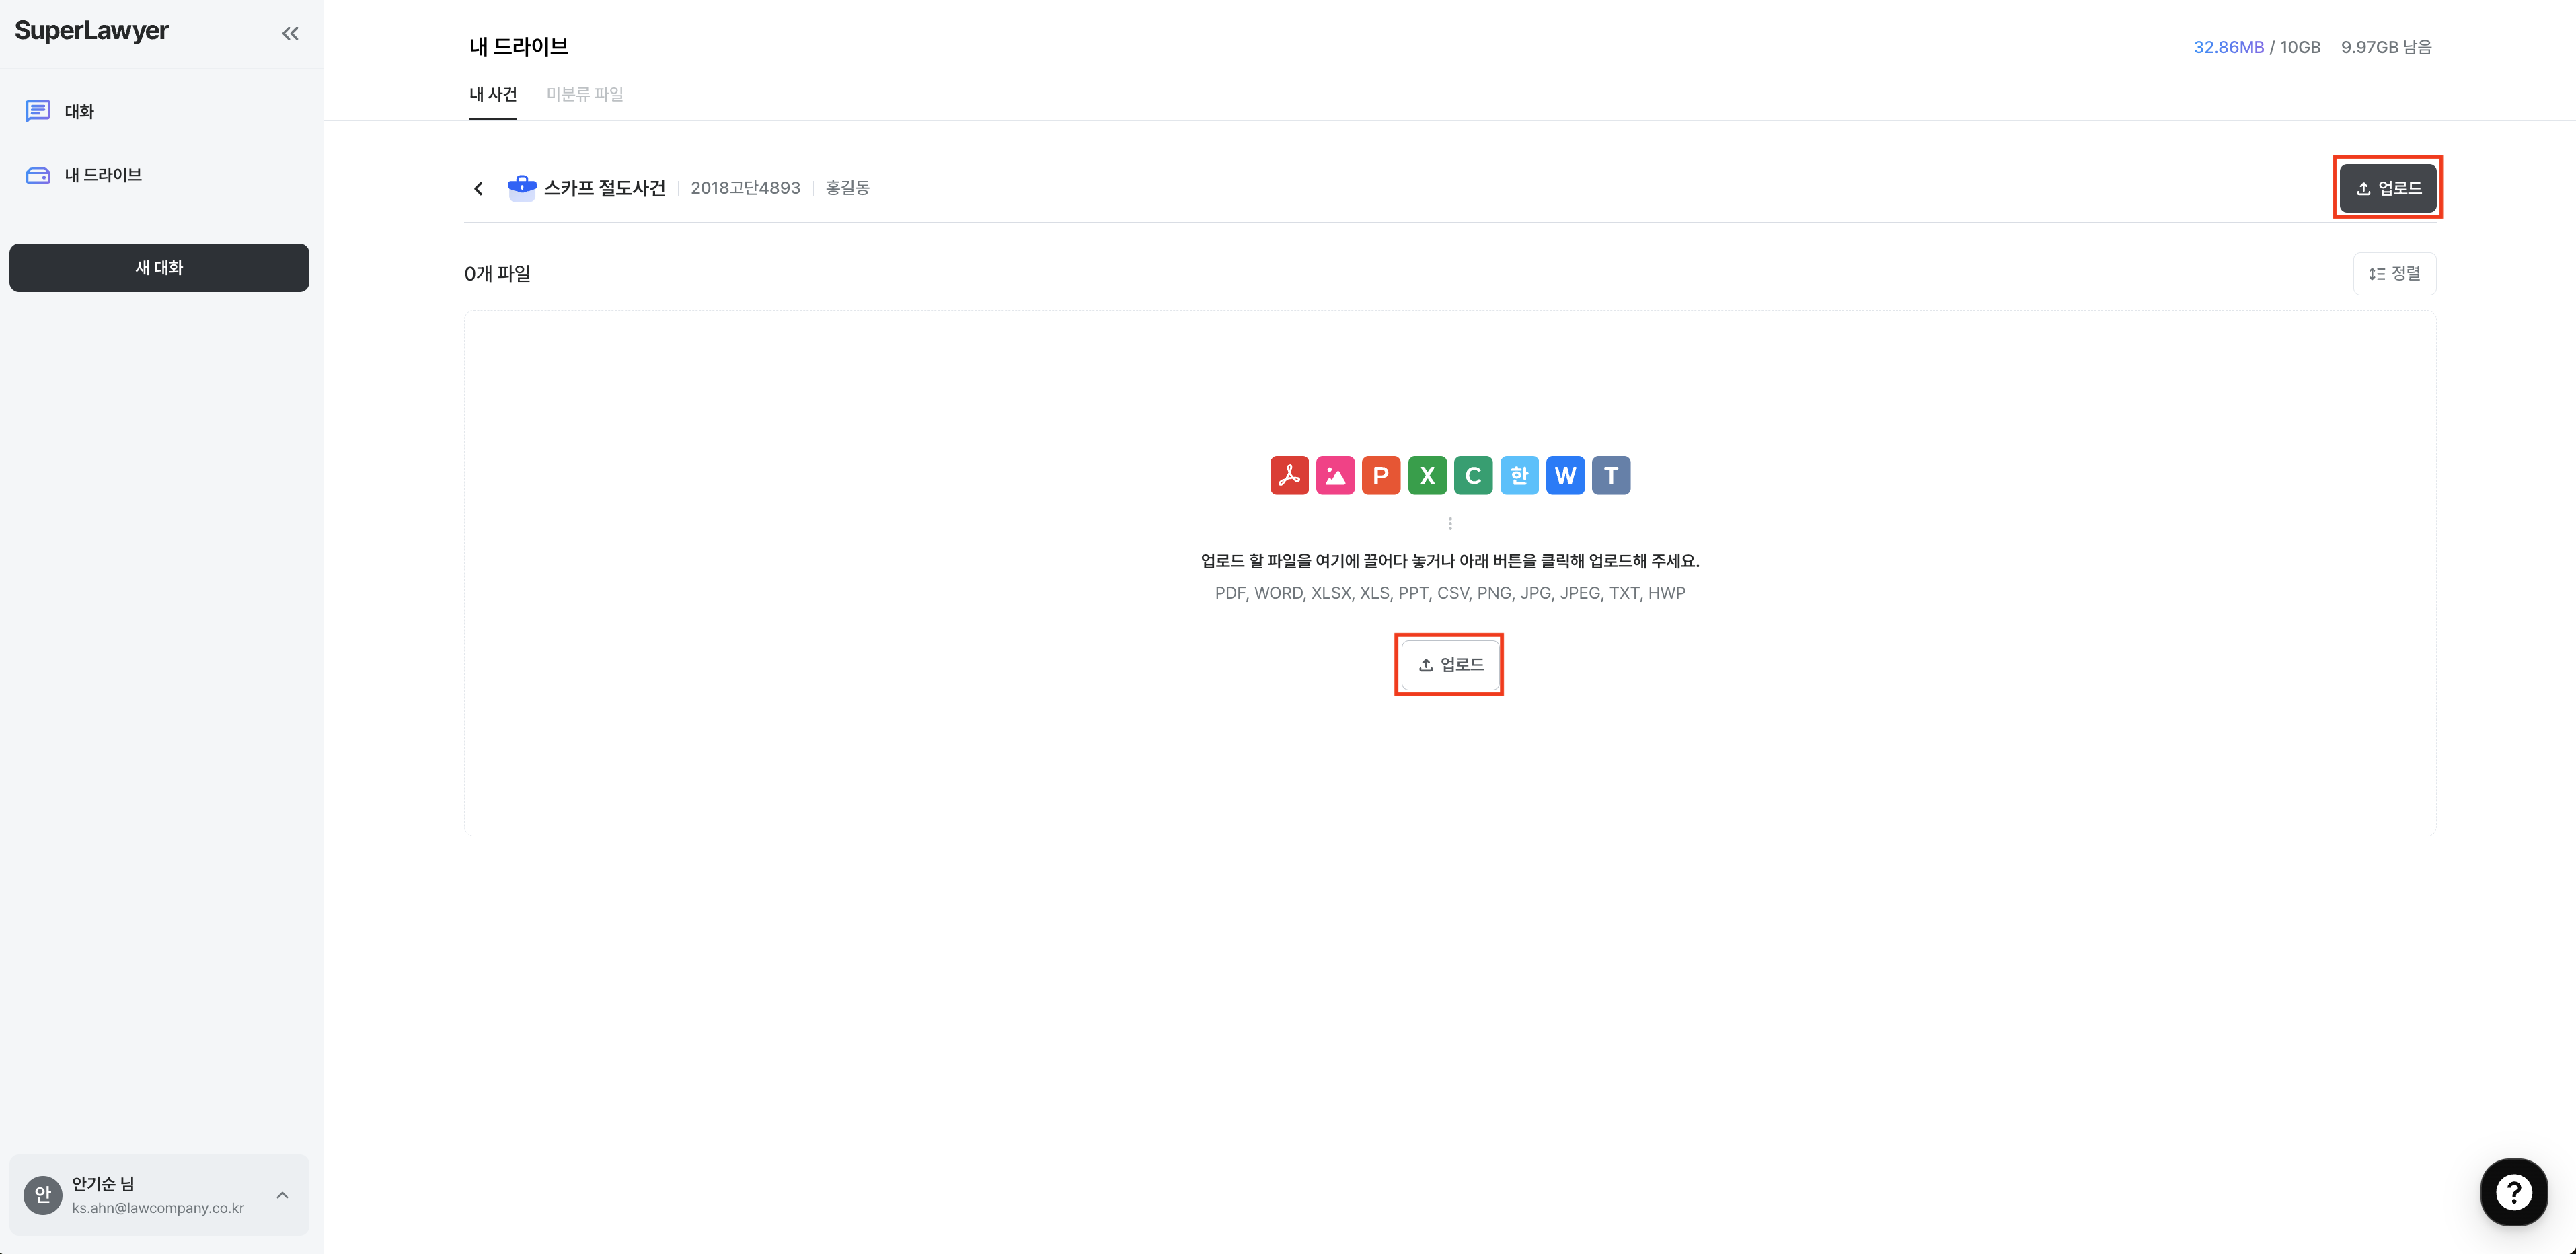Screen dimensions: 2576x1254
Task: Click the center 업로드 button in drop zone
Action: (x=1450, y=665)
